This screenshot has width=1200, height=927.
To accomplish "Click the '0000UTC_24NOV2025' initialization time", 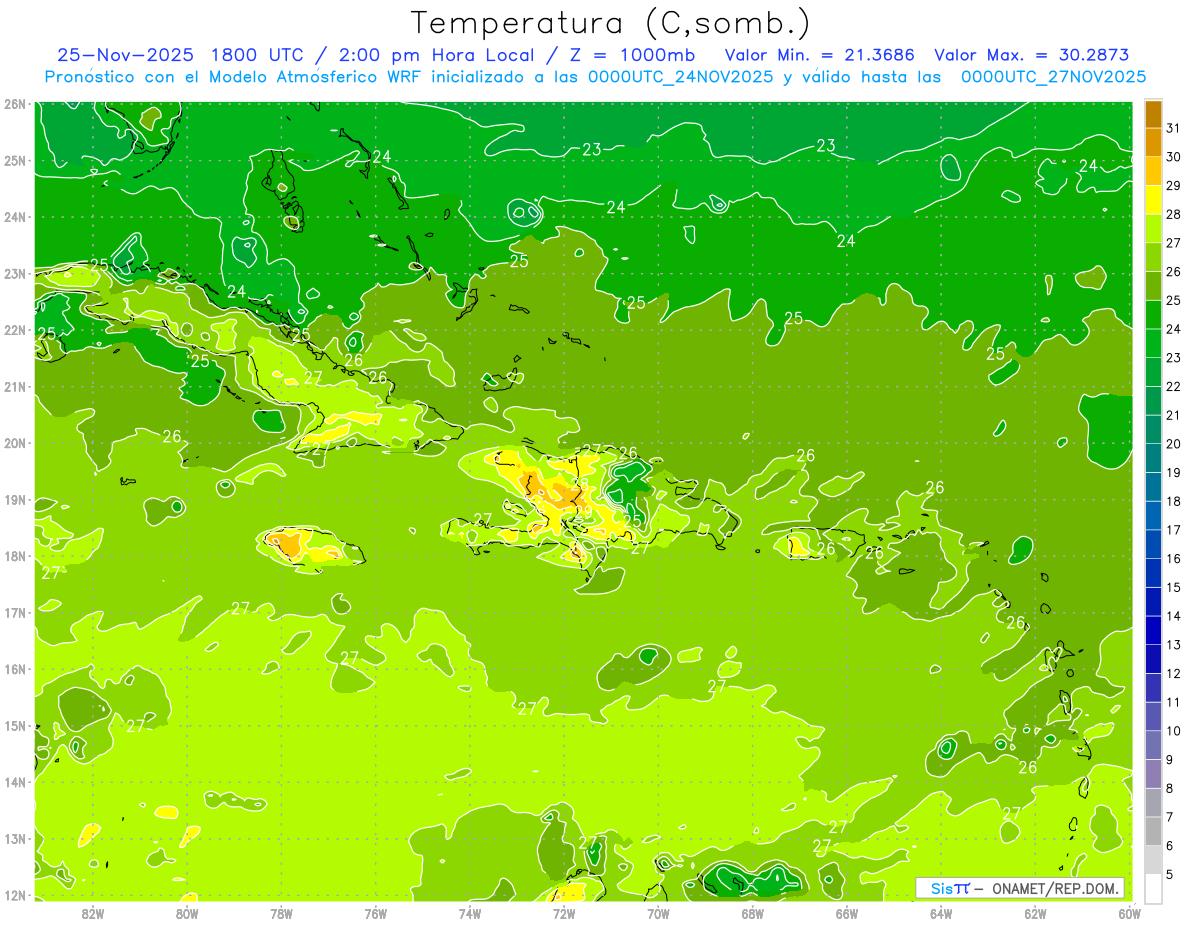I will coord(681,77).
